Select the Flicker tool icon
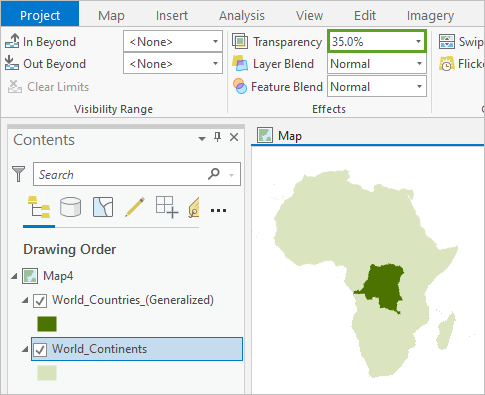The image size is (485, 395). click(x=447, y=63)
